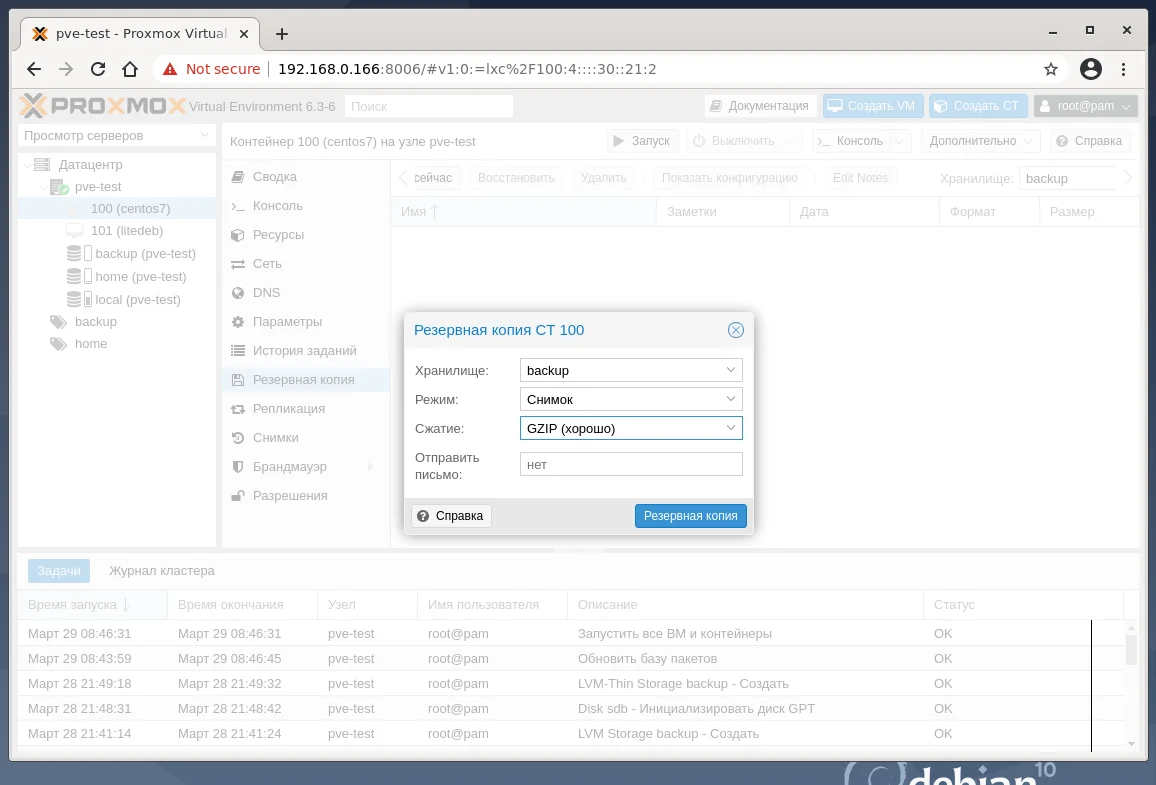Open Chrome's three-dot menu
Screen dimensions: 1156x785
tap(1123, 69)
